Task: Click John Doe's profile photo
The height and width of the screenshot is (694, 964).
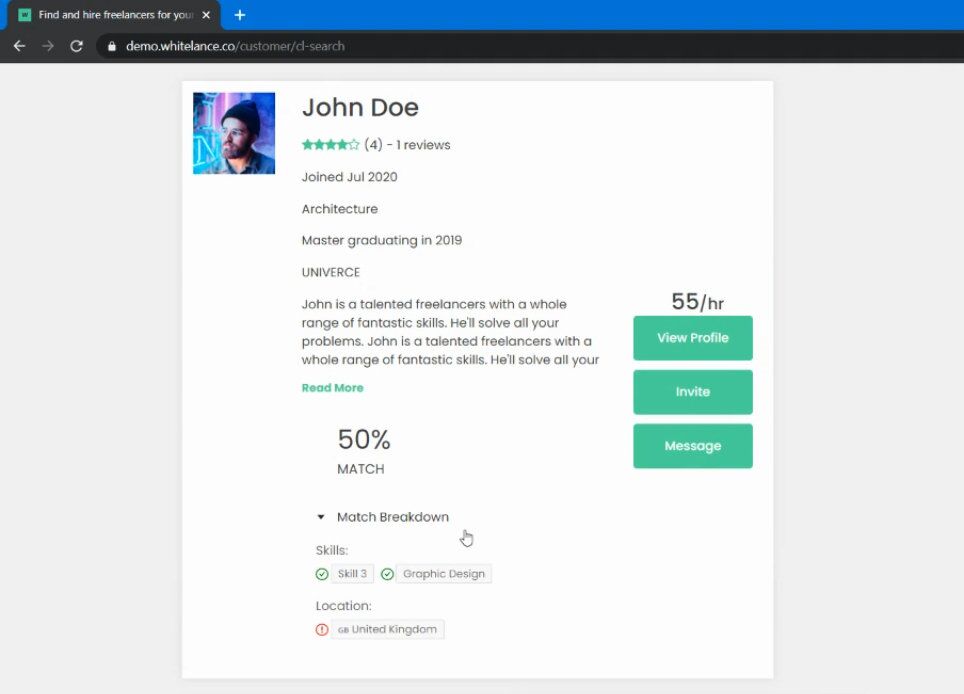Action: 234,133
